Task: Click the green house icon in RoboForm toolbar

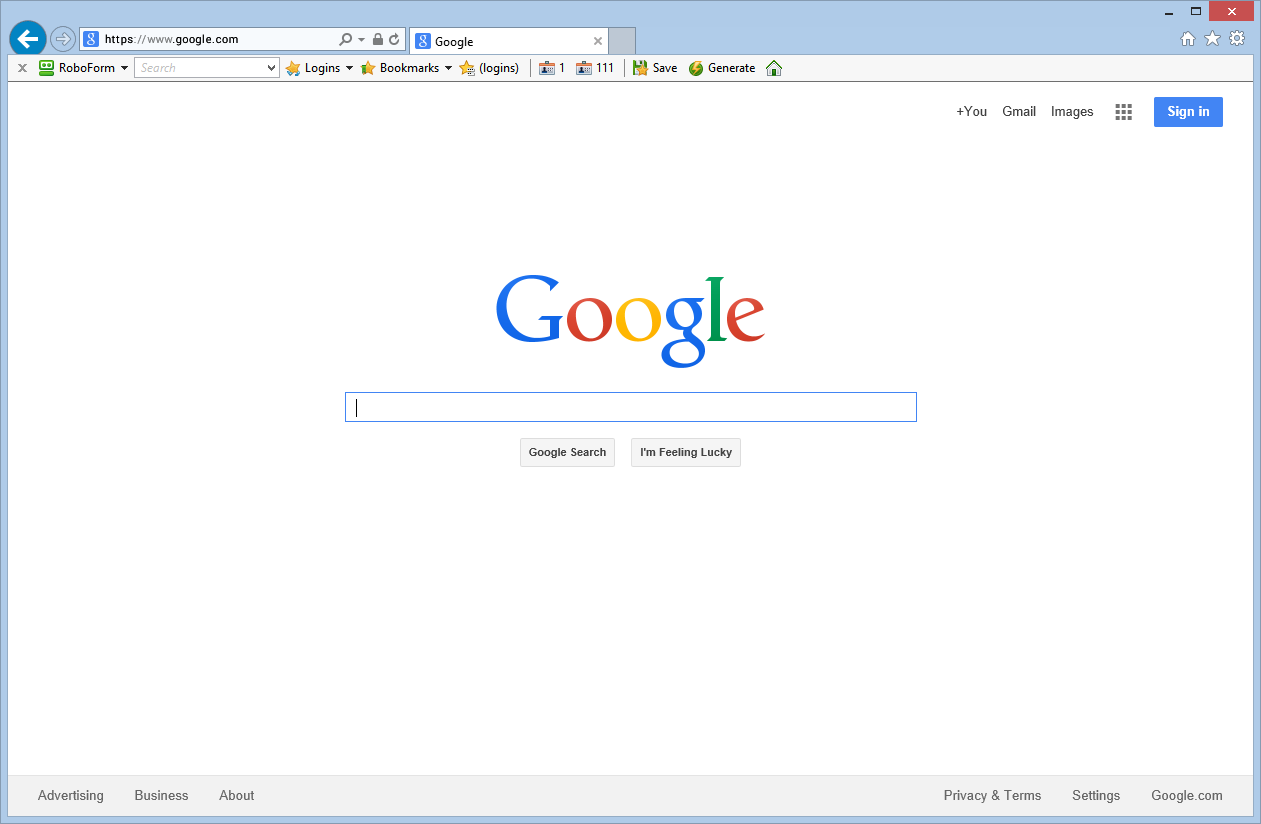Action: pos(774,68)
